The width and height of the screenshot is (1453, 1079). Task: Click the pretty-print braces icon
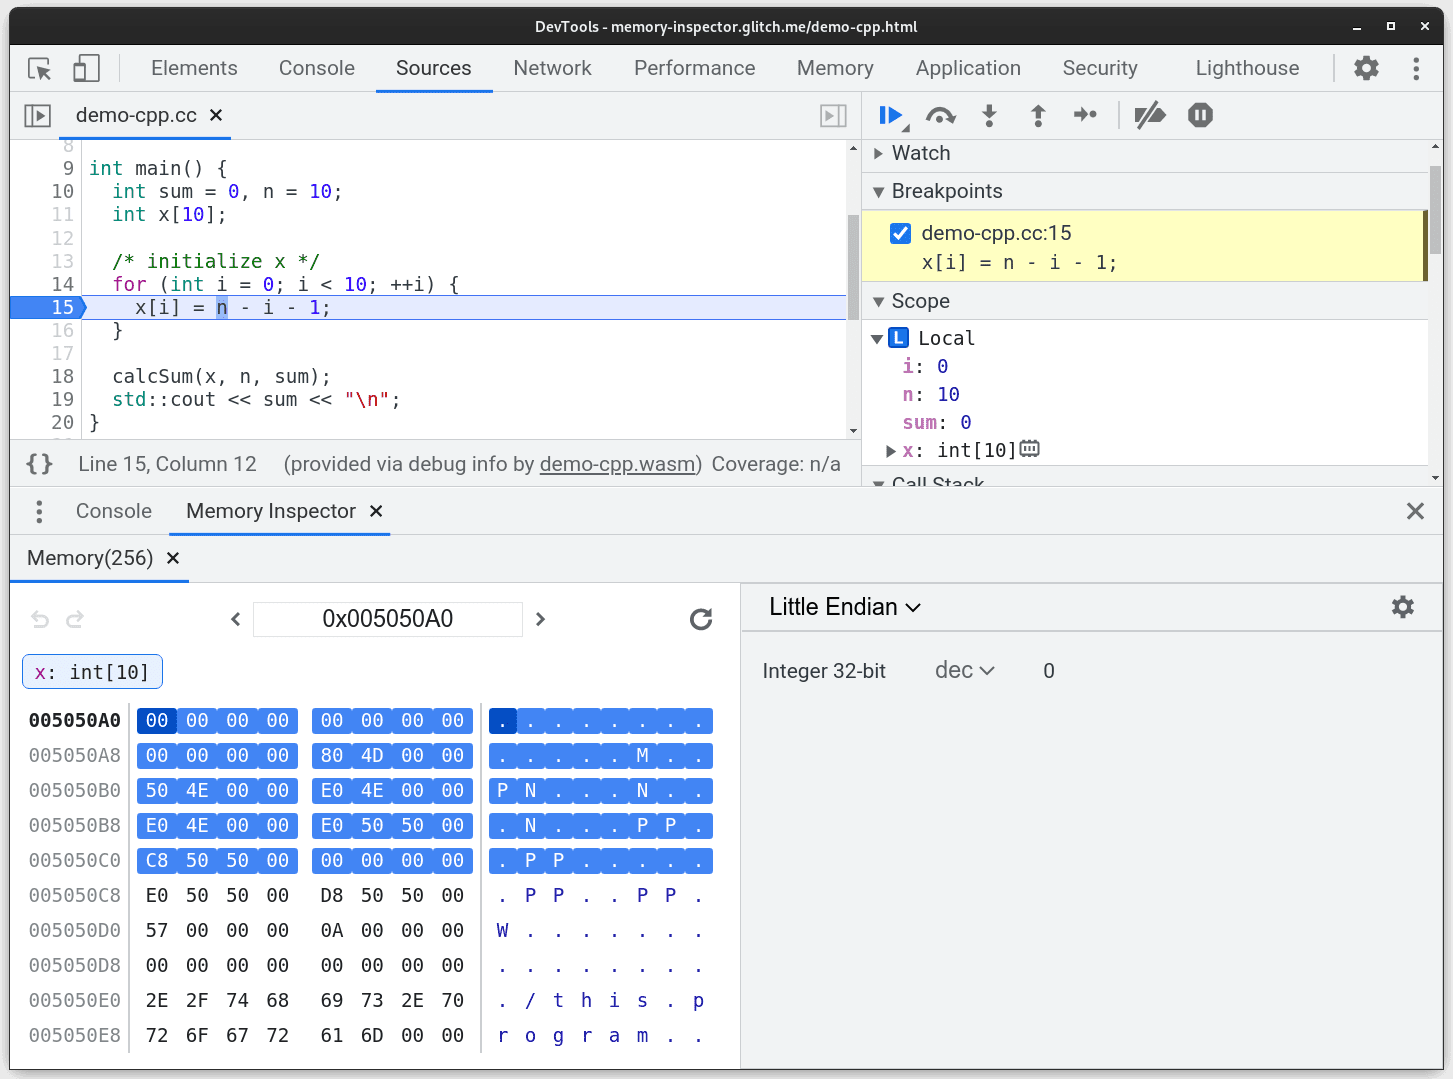(x=40, y=463)
